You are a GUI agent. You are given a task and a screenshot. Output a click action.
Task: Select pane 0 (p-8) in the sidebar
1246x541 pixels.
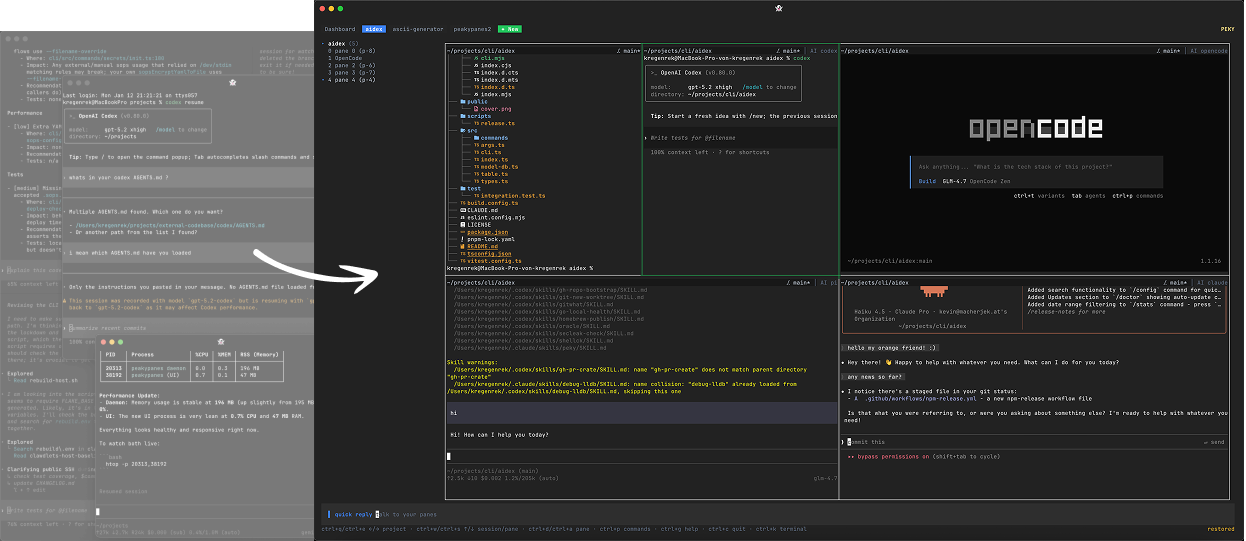(x=351, y=50)
